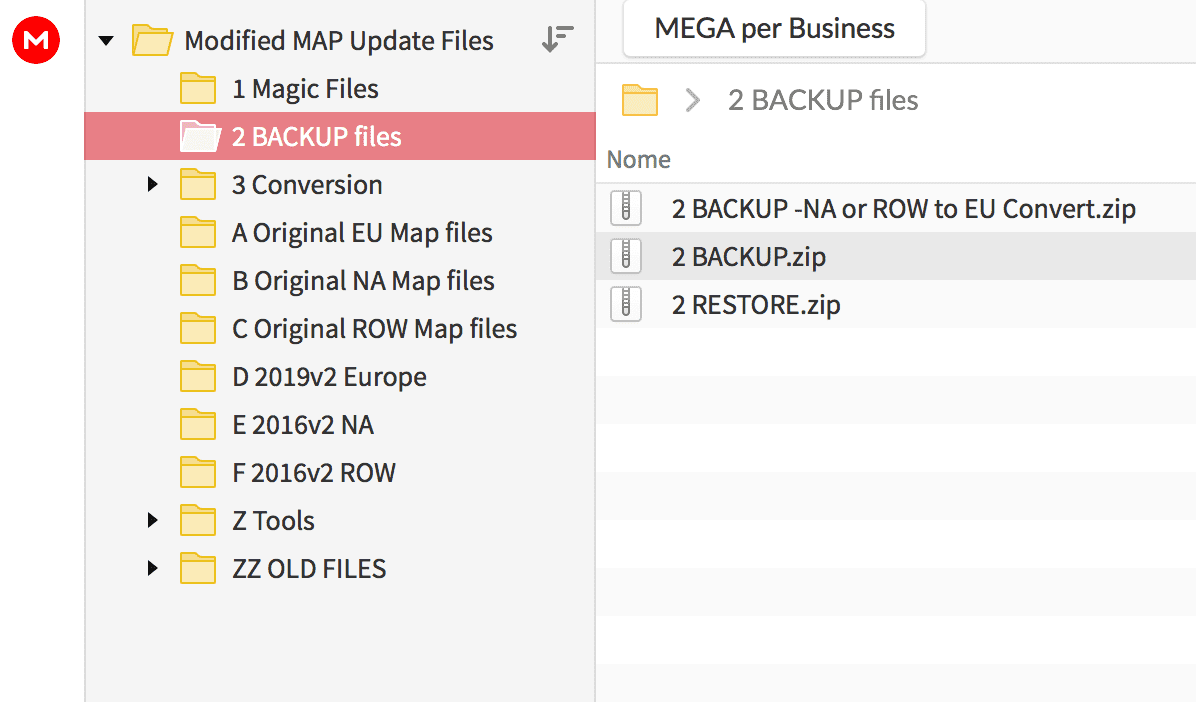This screenshot has width=1196, height=702.
Task: Click zip icon of NA or ROW to EU Convert
Action: point(625,209)
